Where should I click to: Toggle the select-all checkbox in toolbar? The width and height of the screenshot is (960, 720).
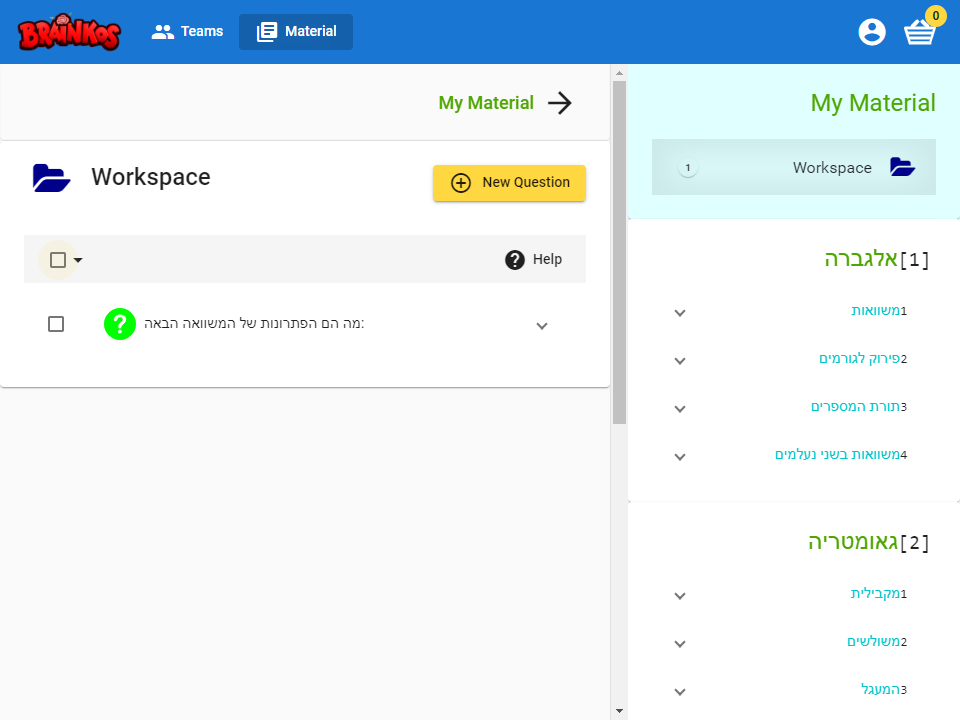pos(58,260)
